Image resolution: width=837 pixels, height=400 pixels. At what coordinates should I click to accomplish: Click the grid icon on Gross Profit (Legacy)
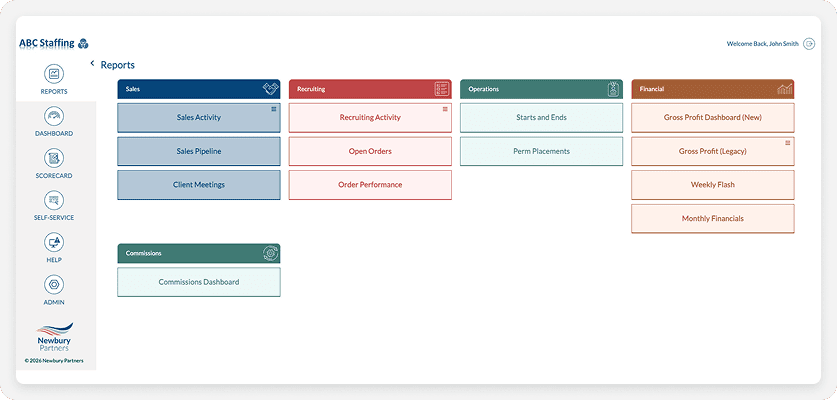pos(787,143)
